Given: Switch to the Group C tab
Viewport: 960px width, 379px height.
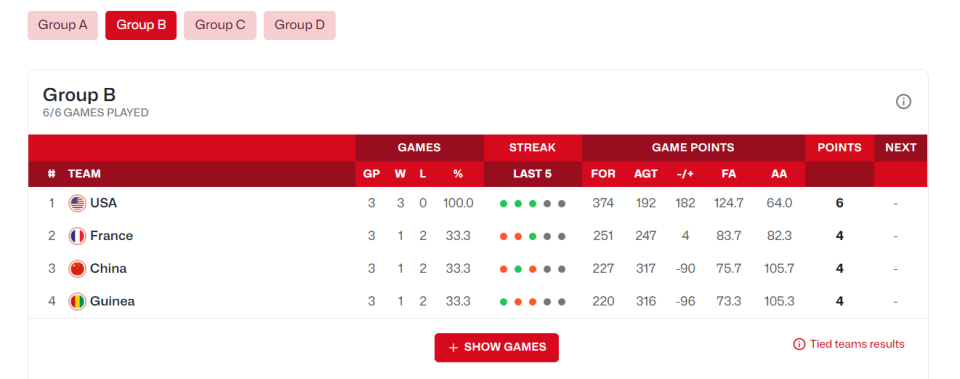Looking at the screenshot, I should tap(220, 25).
